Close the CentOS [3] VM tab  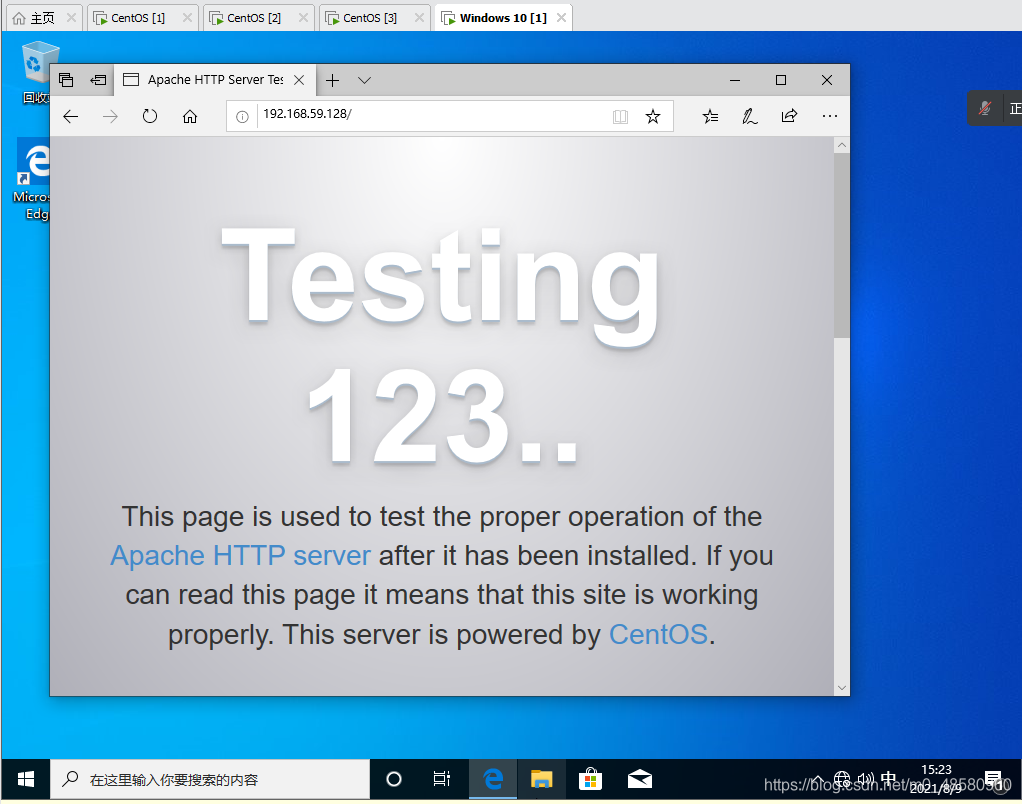pos(419,18)
